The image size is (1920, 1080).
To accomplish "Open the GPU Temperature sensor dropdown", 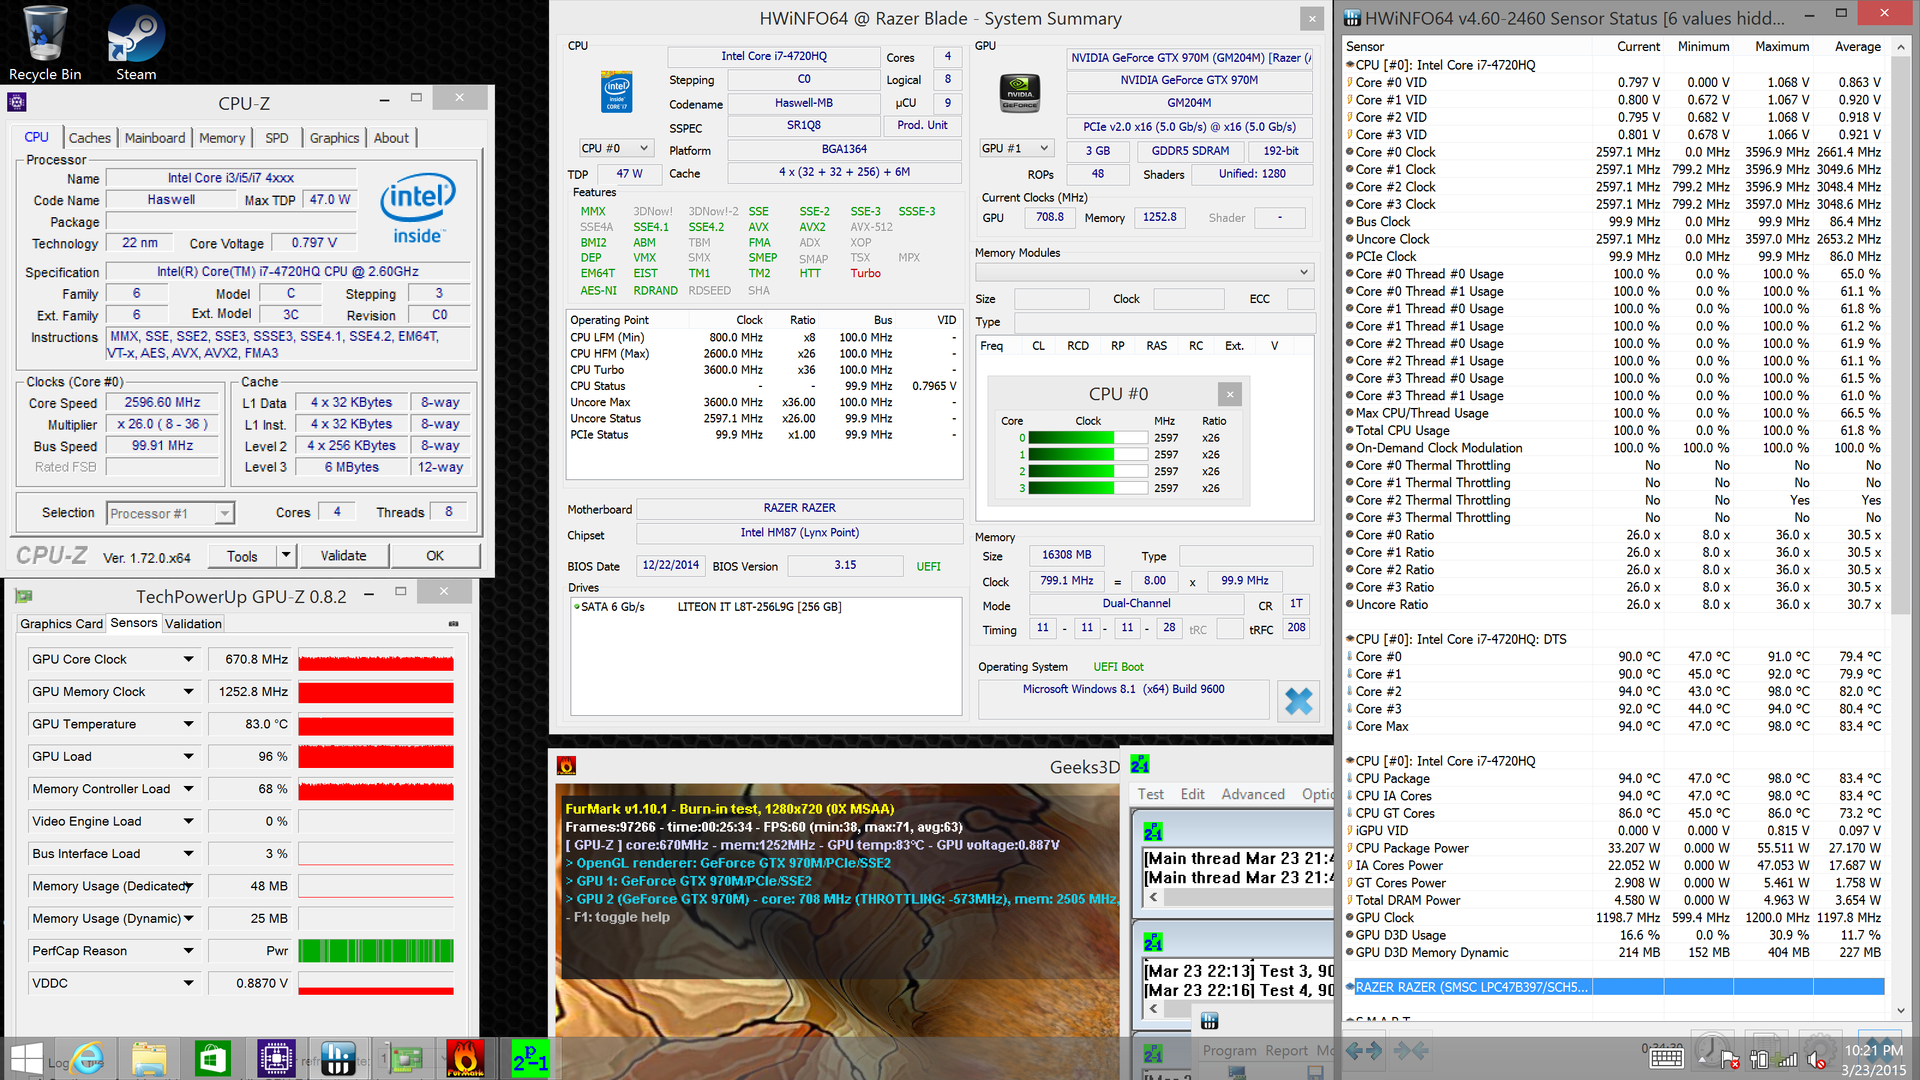I will (188, 724).
